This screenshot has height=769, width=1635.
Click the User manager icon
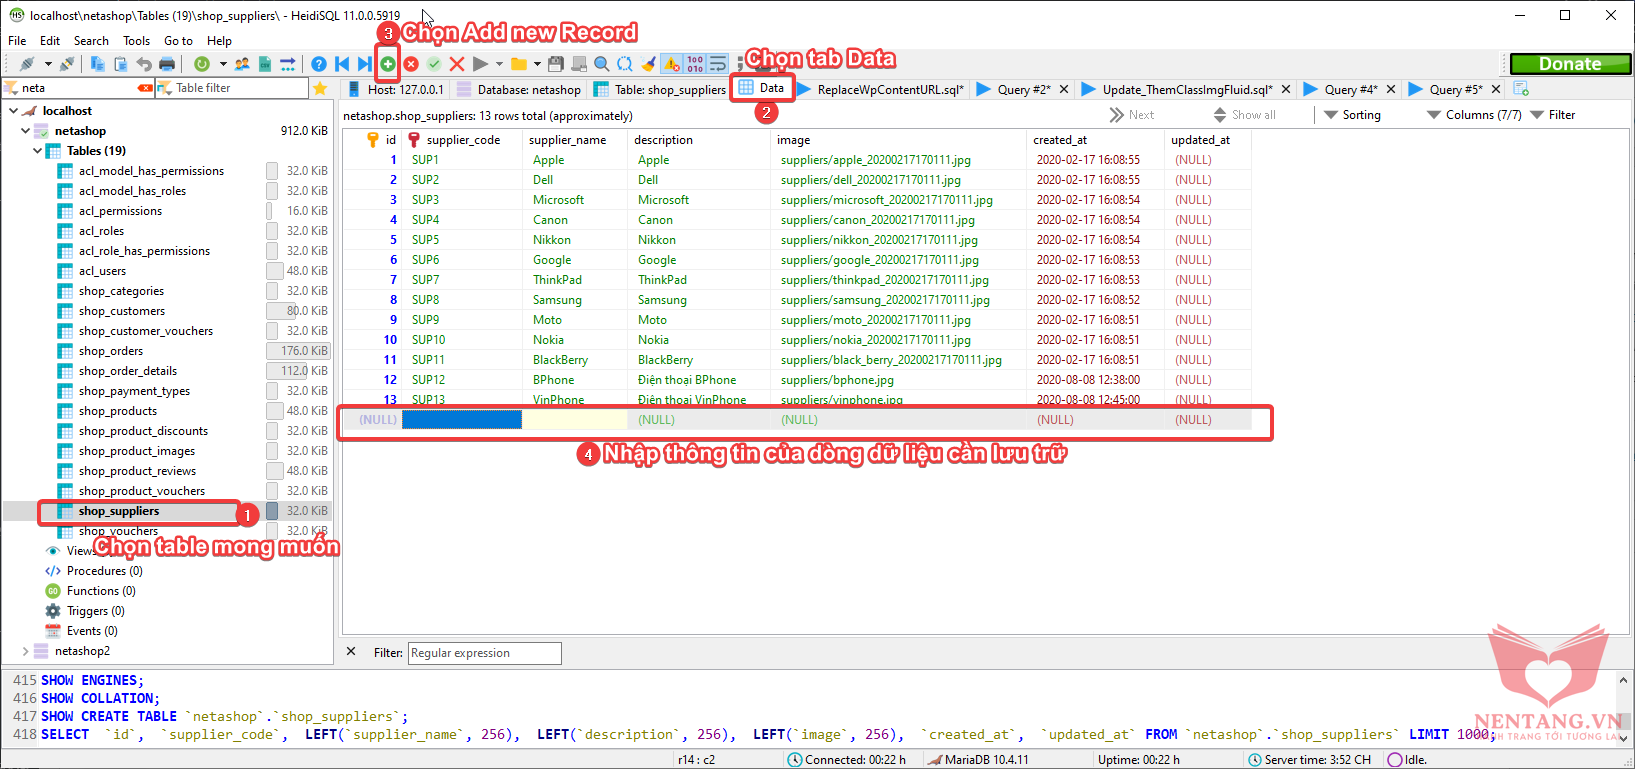coord(242,64)
